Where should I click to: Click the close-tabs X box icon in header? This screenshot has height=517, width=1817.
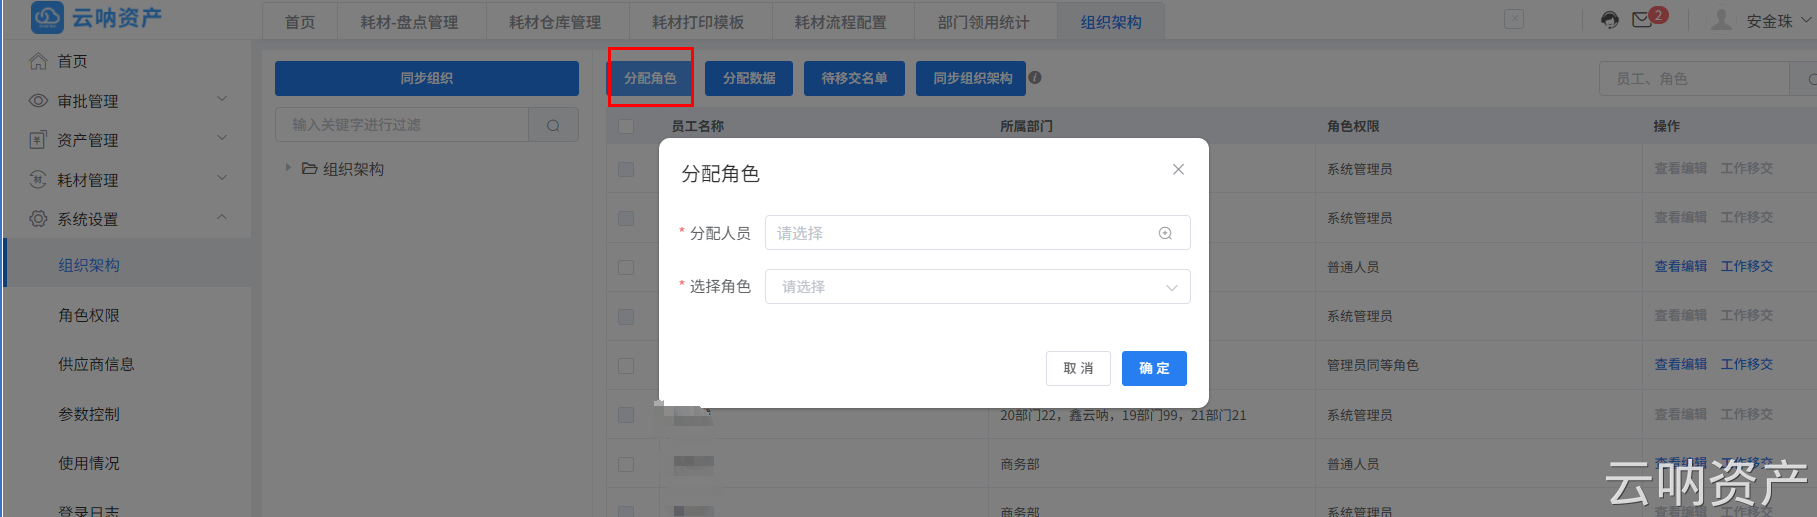click(x=1514, y=20)
